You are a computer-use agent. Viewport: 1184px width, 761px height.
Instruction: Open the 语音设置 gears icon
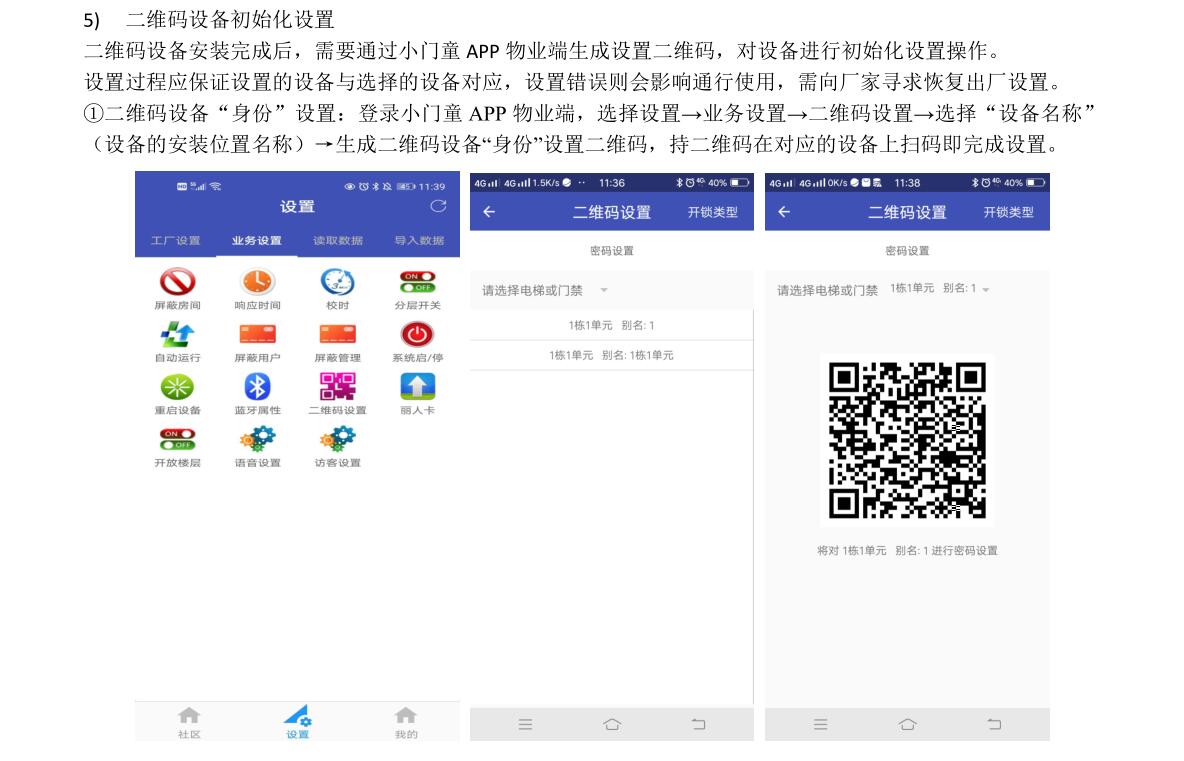(257, 439)
